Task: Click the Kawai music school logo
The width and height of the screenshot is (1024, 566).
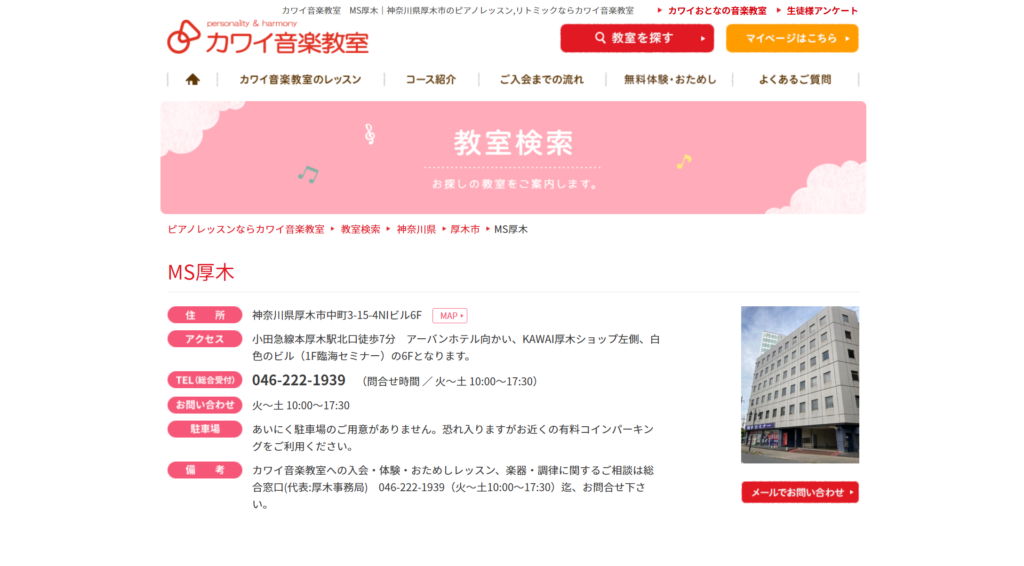Action: point(268,37)
